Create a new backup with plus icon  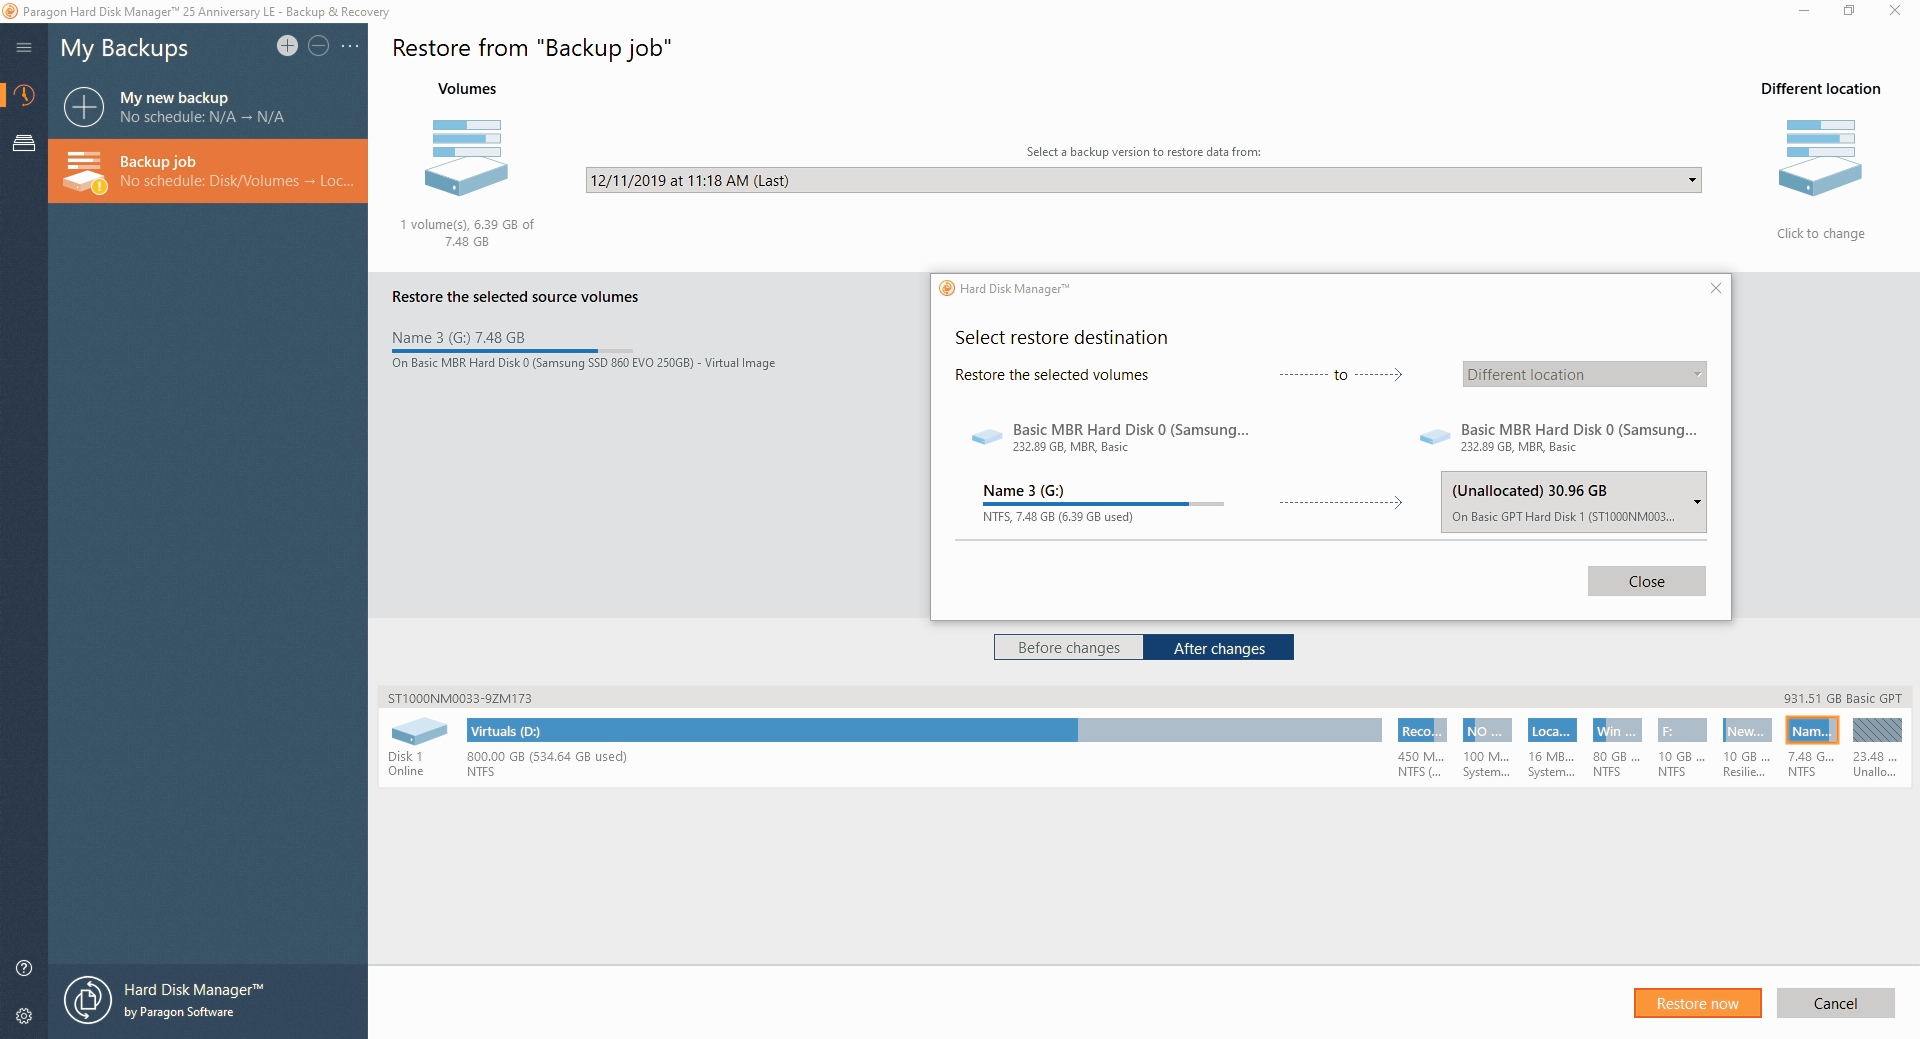287,46
